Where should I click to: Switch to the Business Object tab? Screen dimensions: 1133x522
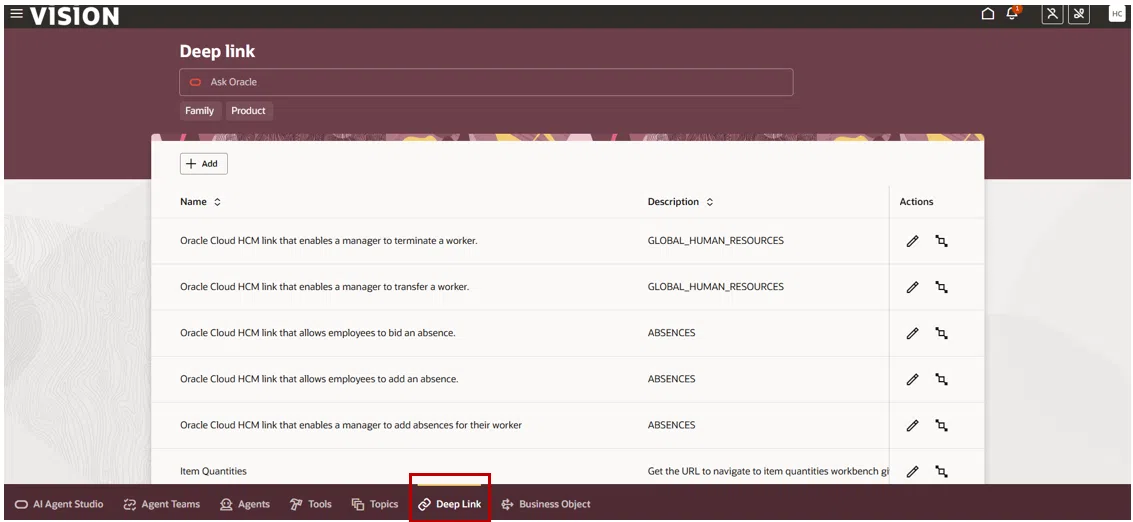546,504
